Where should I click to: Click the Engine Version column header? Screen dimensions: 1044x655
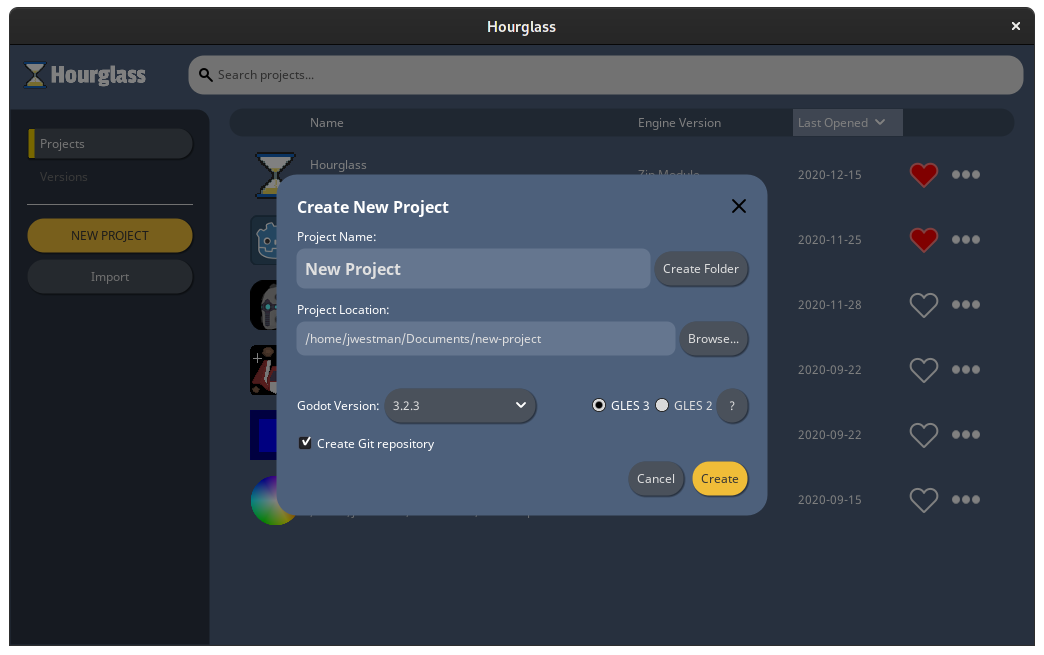click(679, 122)
